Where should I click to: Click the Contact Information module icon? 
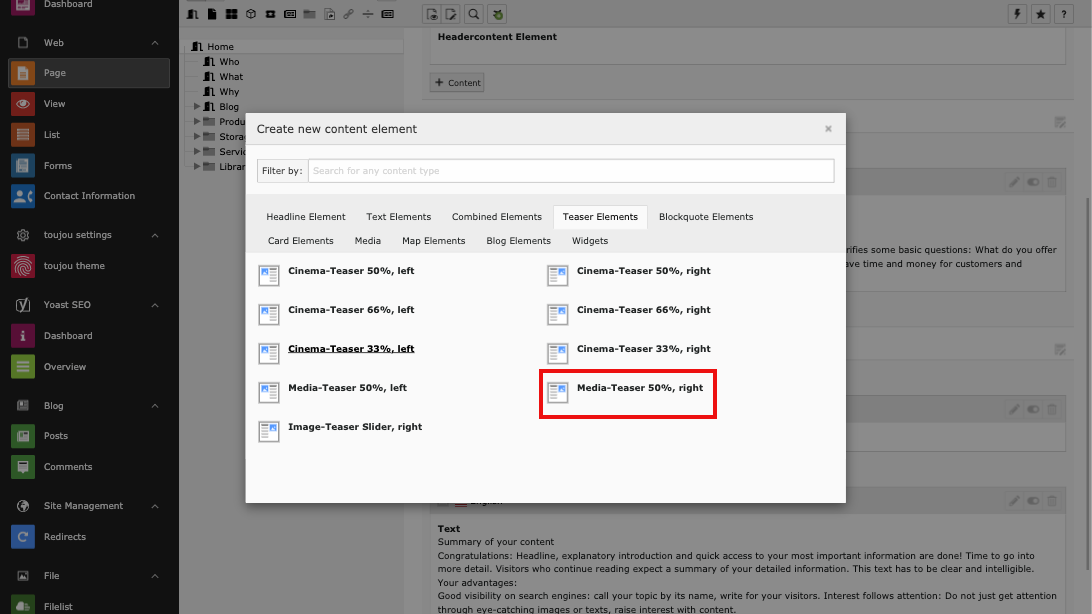pyautogui.click(x=23, y=196)
